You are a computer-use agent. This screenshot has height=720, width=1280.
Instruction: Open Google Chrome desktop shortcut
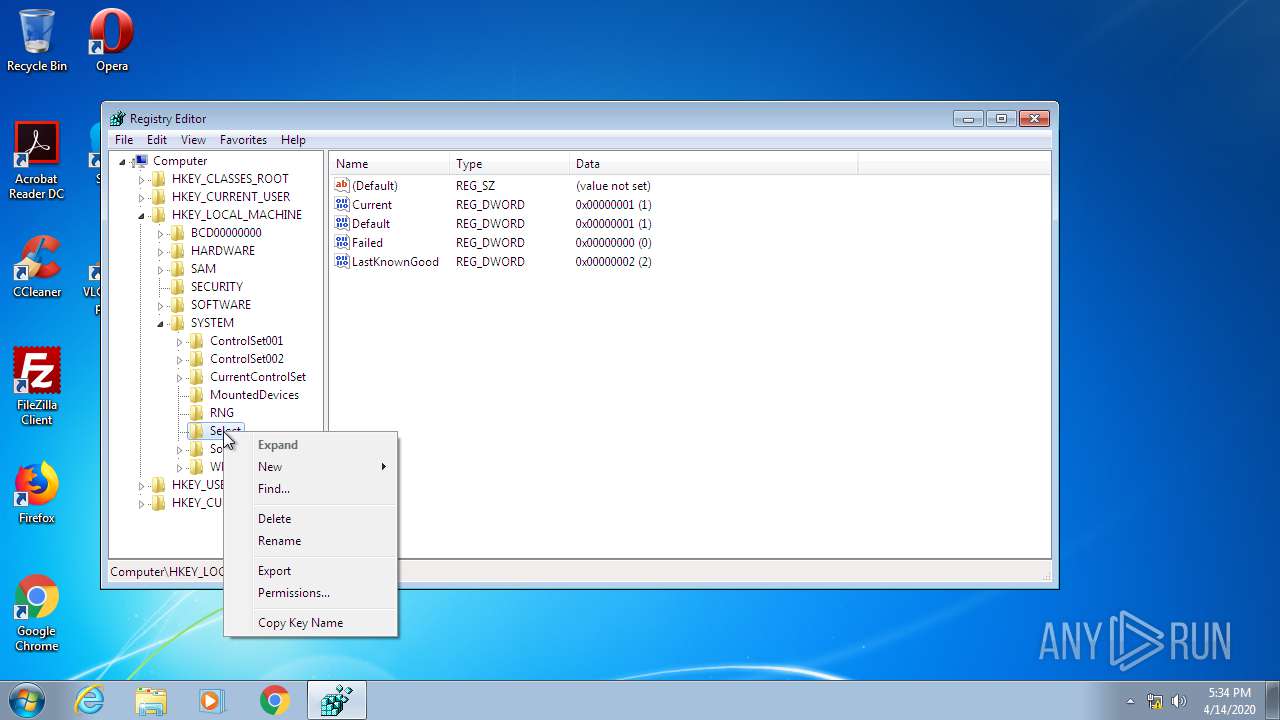coord(37,613)
